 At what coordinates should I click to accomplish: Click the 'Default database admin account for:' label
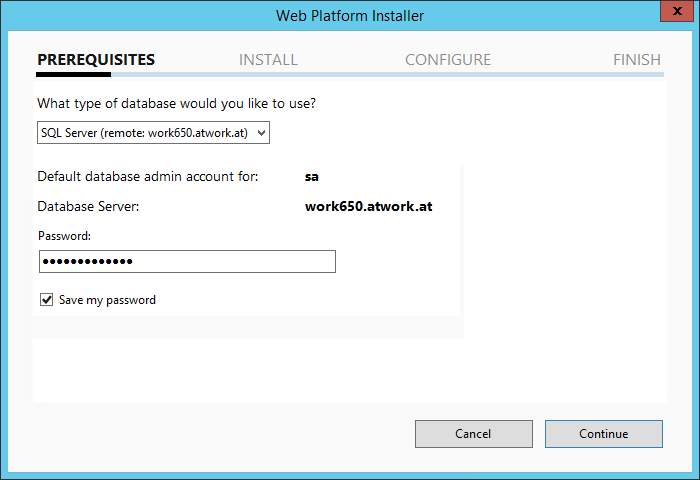(x=147, y=177)
